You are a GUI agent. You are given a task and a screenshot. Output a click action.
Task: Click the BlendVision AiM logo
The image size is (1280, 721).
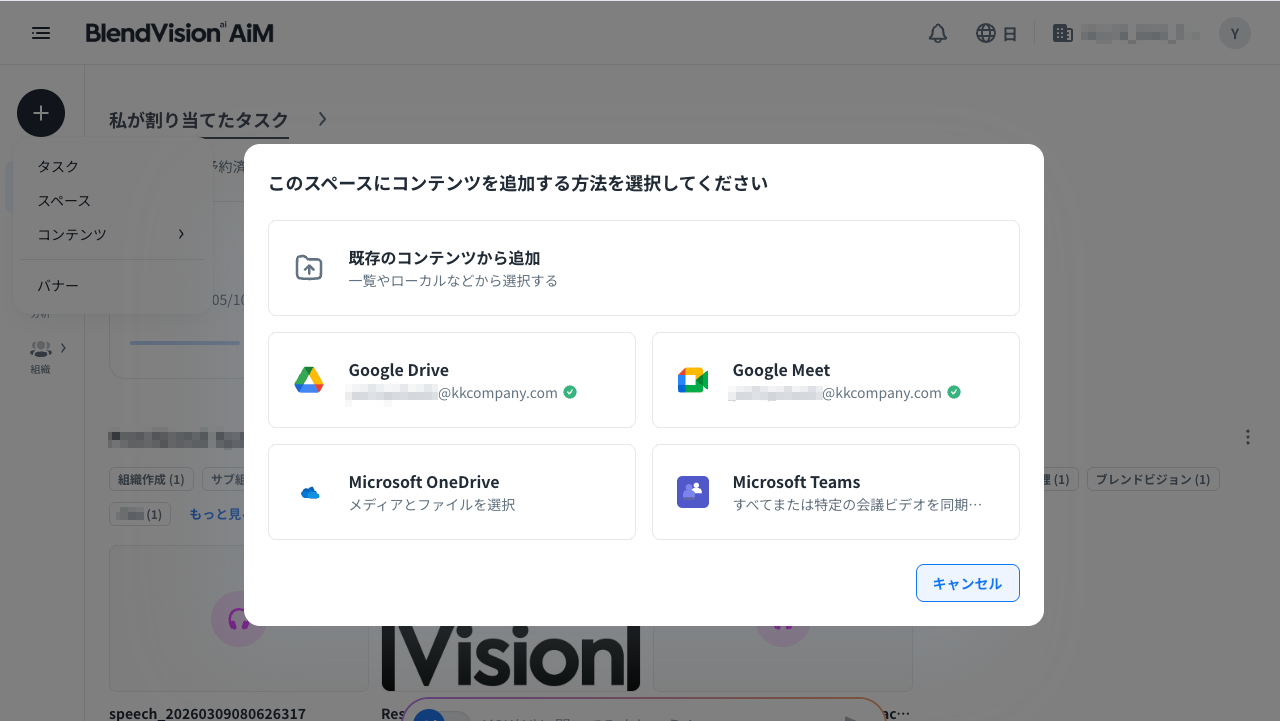(179, 33)
